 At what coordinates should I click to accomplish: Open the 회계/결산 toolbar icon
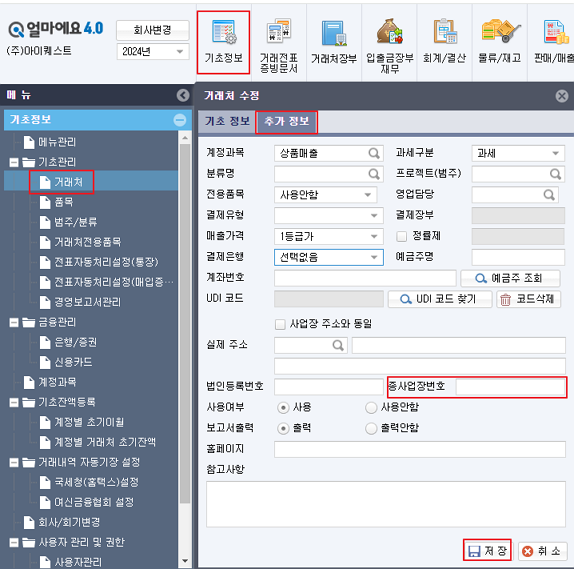coord(444,42)
